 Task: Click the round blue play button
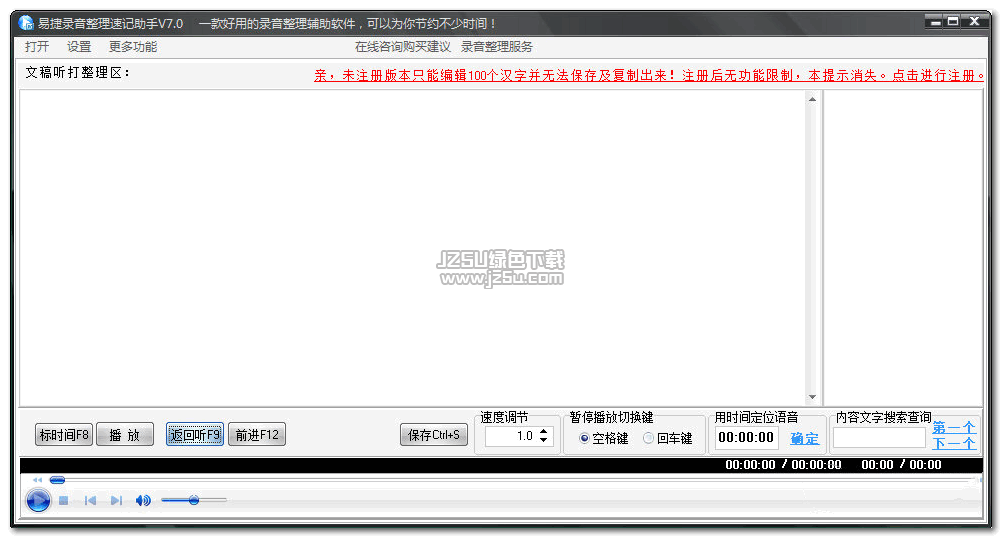pos(38,500)
